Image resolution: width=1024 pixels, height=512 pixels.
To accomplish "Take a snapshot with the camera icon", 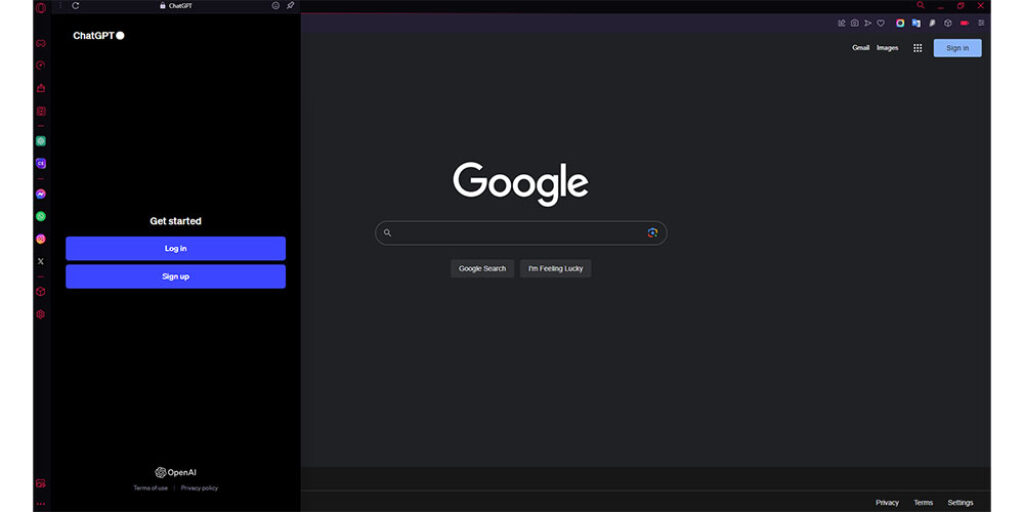I will [855, 23].
